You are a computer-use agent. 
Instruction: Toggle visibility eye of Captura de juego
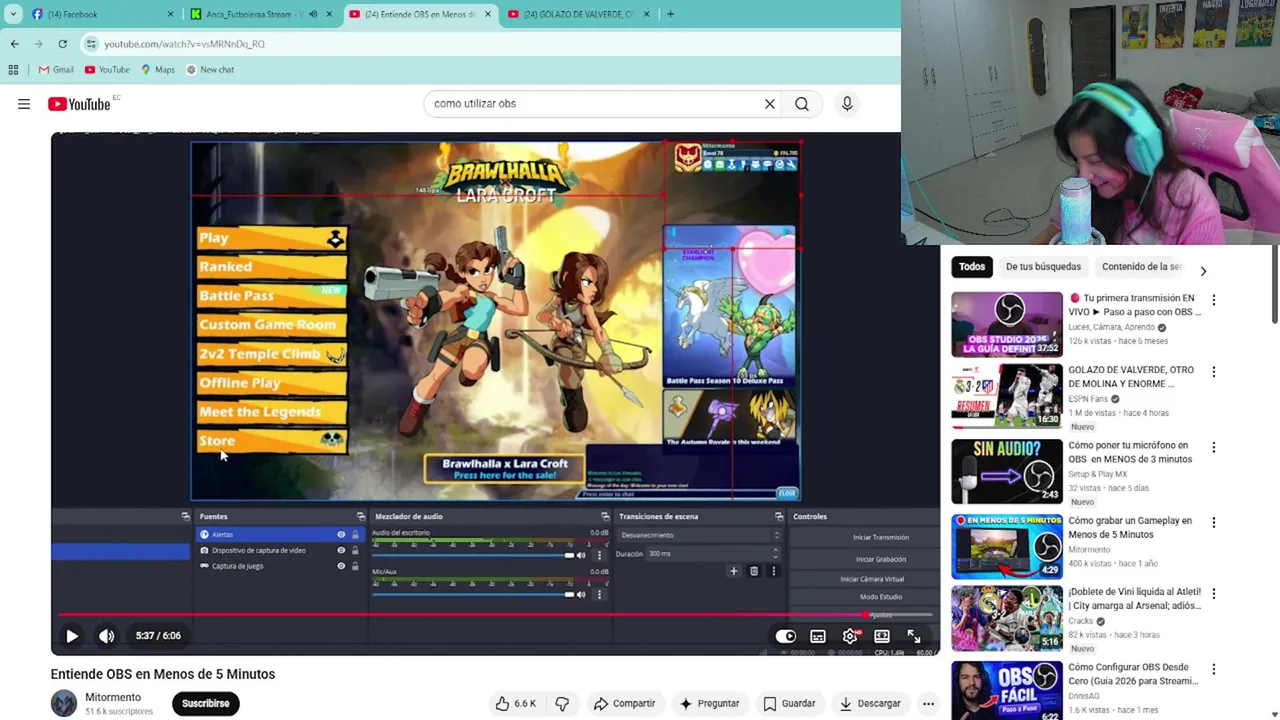pyautogui.click(x=341, y=566)
